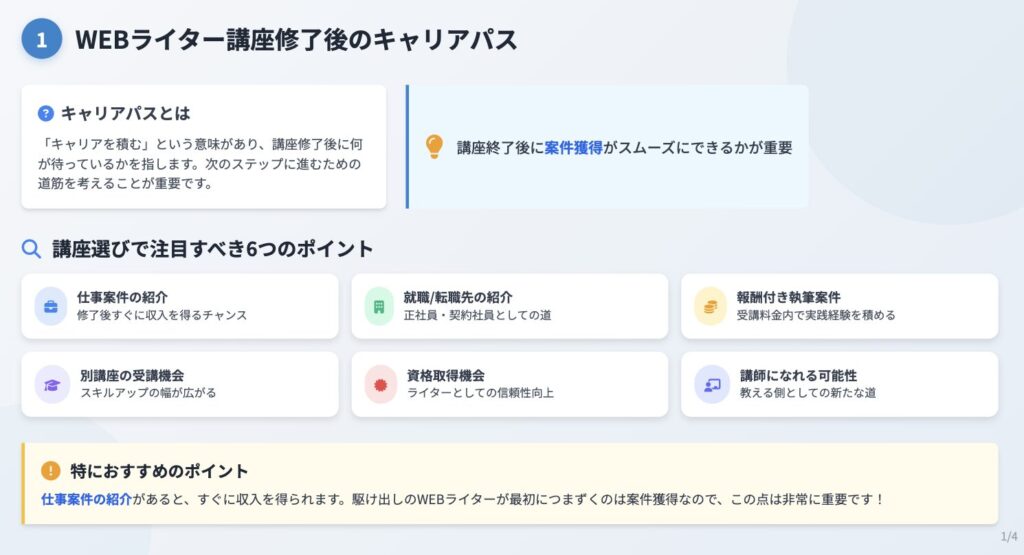Click the 1/4 page indicator
The width and height of the screenshot is (1024, 555).
click(x=1009, y=537)
